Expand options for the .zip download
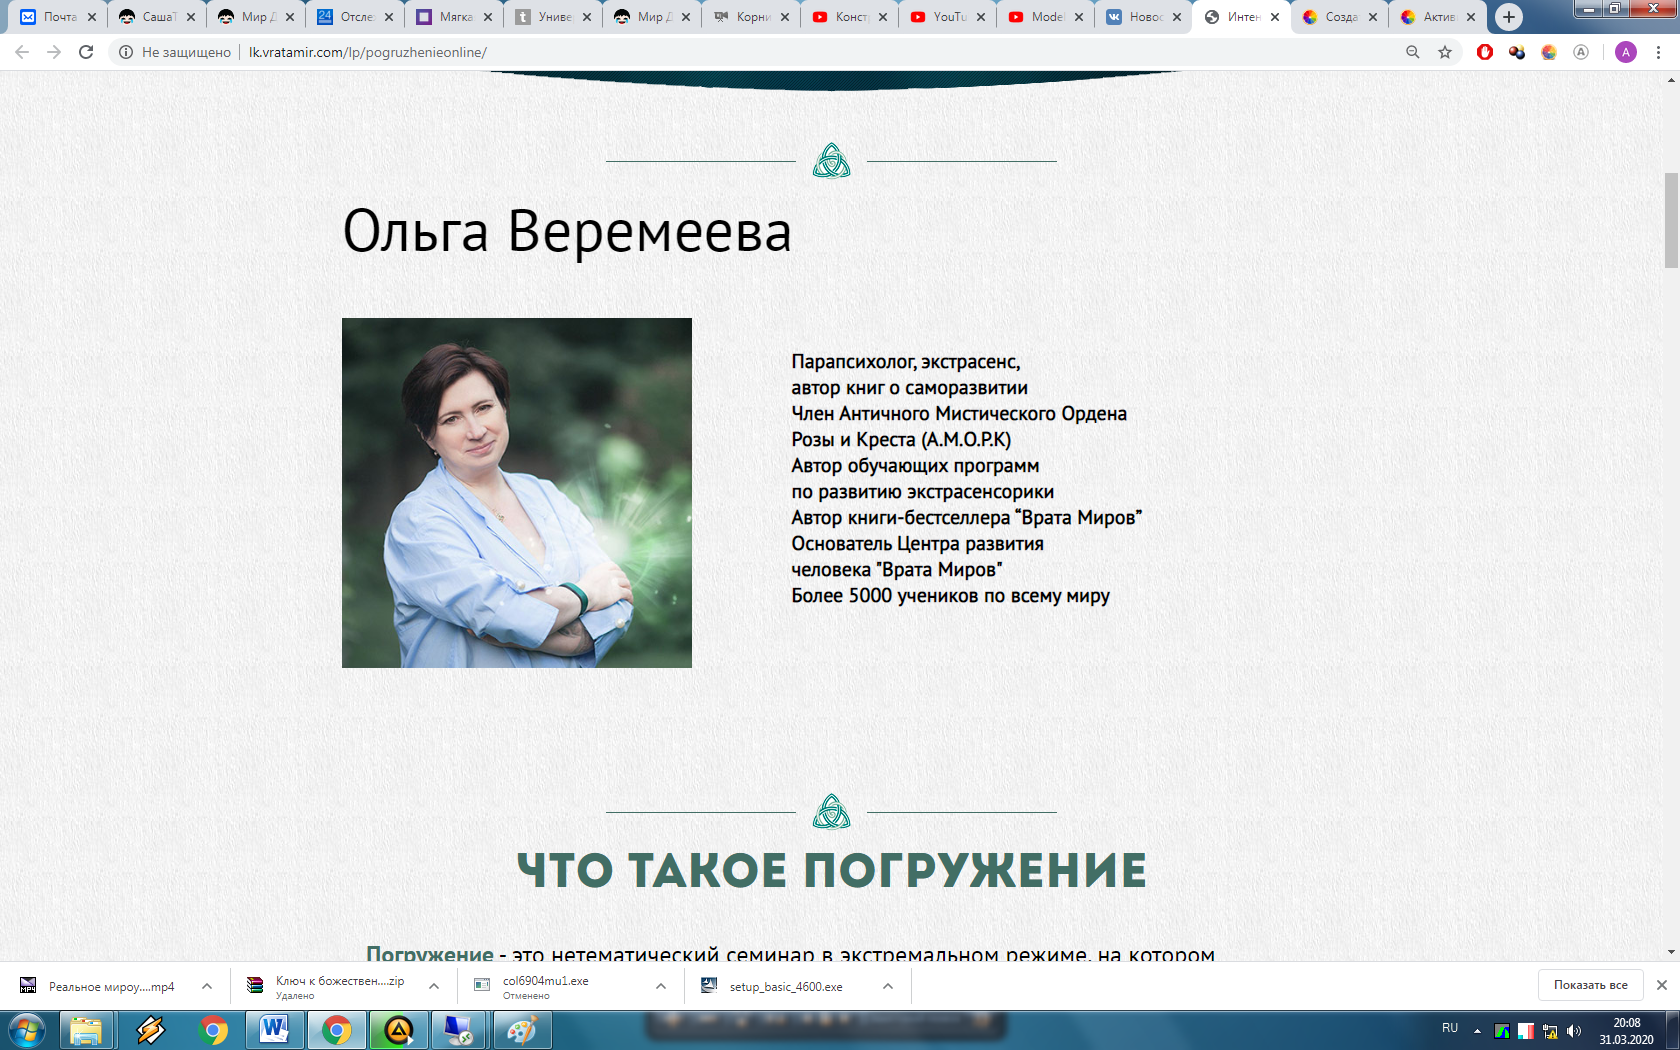The height and width of the screenshot is (1050, 1680). click(434, 986)
